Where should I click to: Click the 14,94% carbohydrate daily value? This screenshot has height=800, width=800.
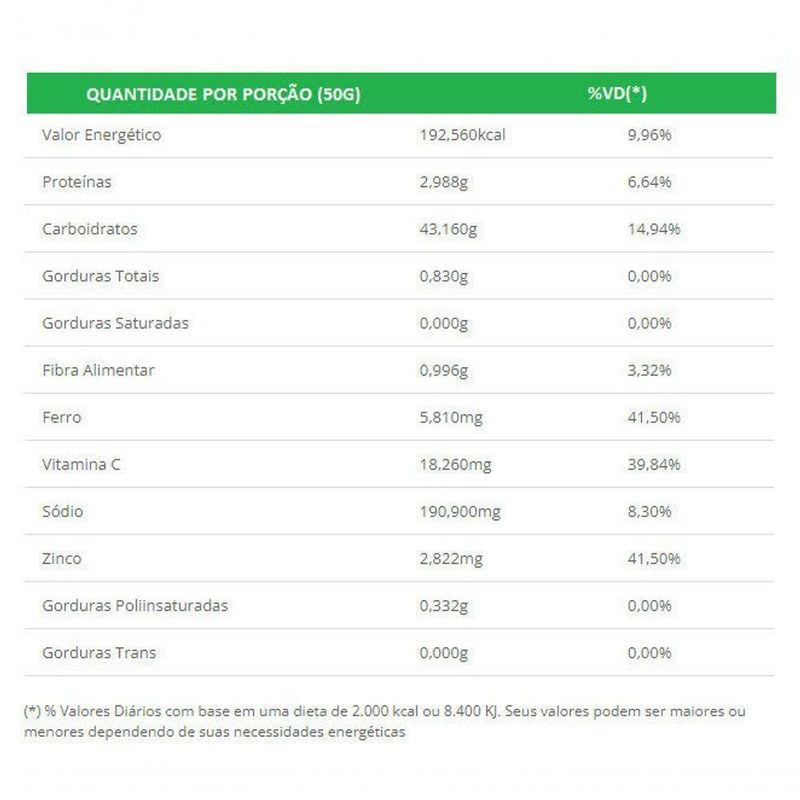point(654,229)
